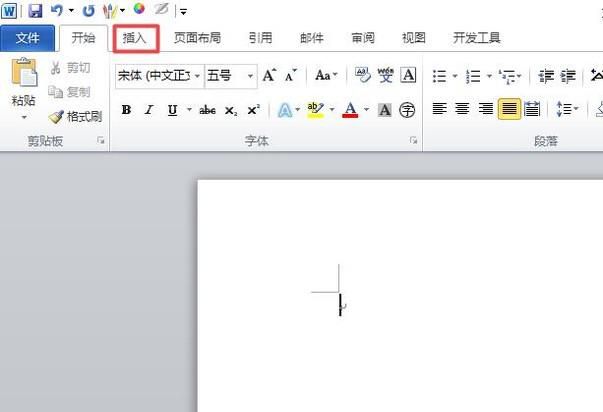Switch to the 插入 (Insert) tab
603x412 pixels.
click(x=136, y=38)
